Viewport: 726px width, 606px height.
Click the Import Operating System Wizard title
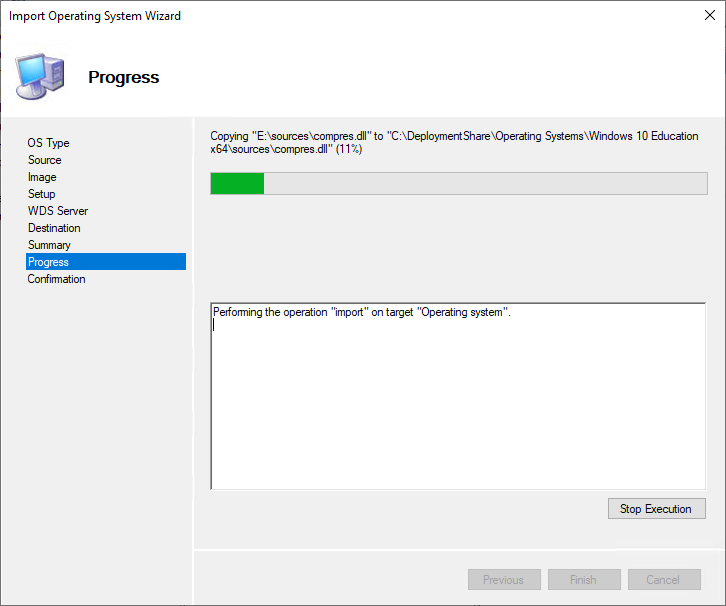(95, 16)
